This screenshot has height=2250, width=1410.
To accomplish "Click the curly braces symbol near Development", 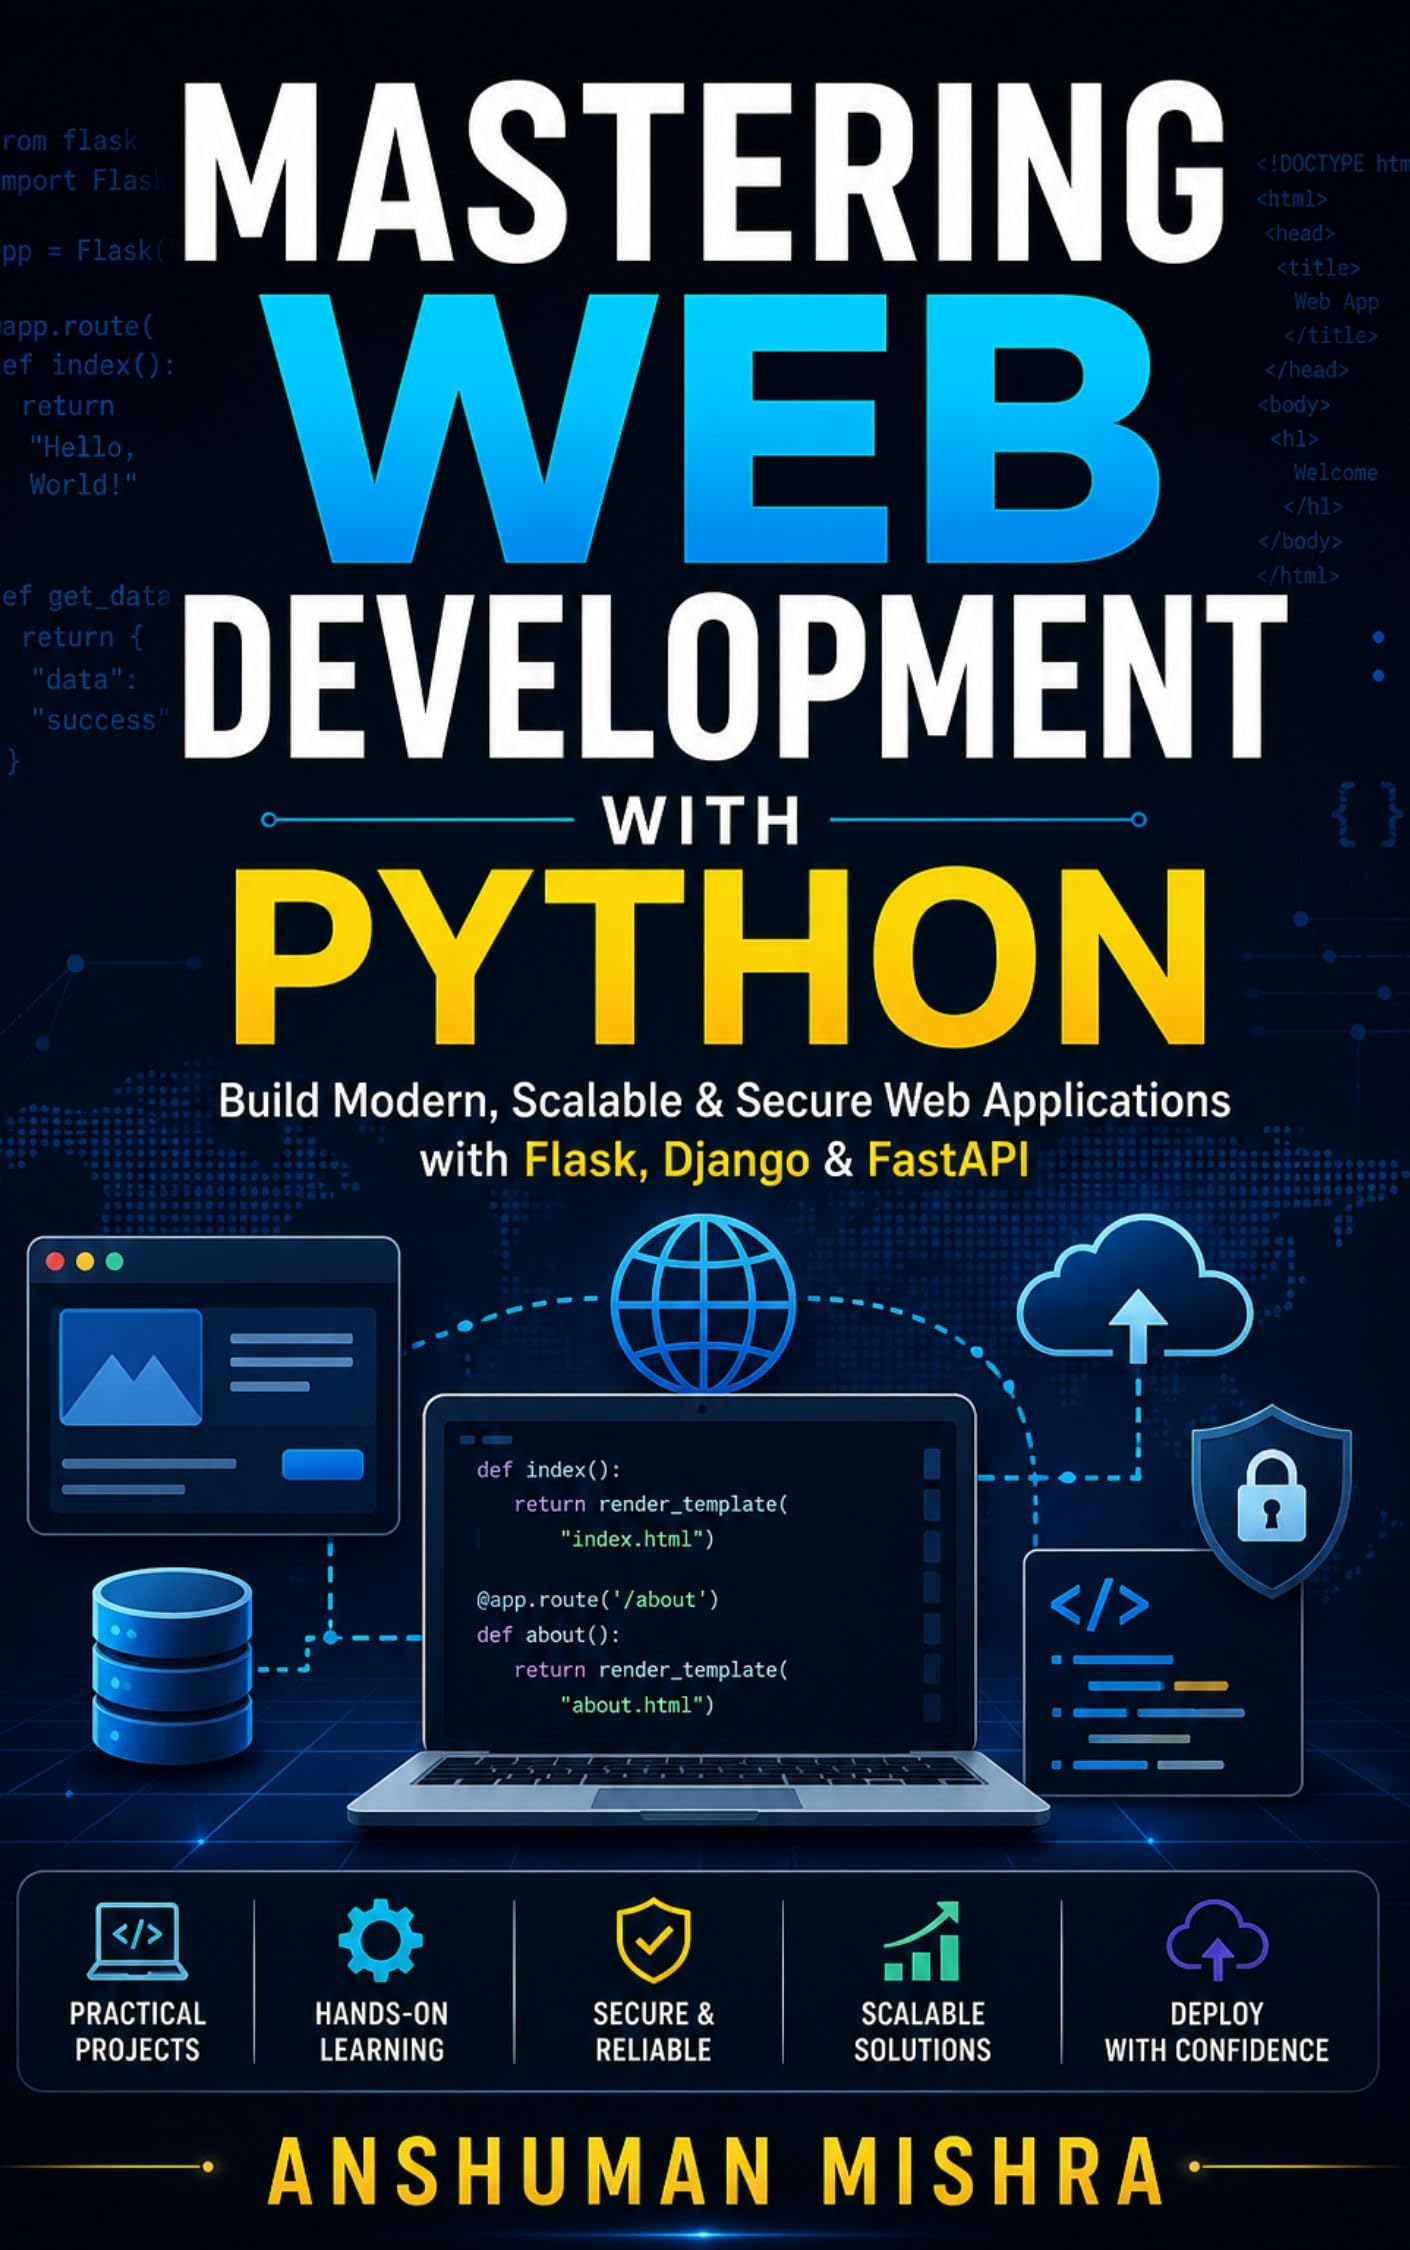I will tap(1367, 815).
